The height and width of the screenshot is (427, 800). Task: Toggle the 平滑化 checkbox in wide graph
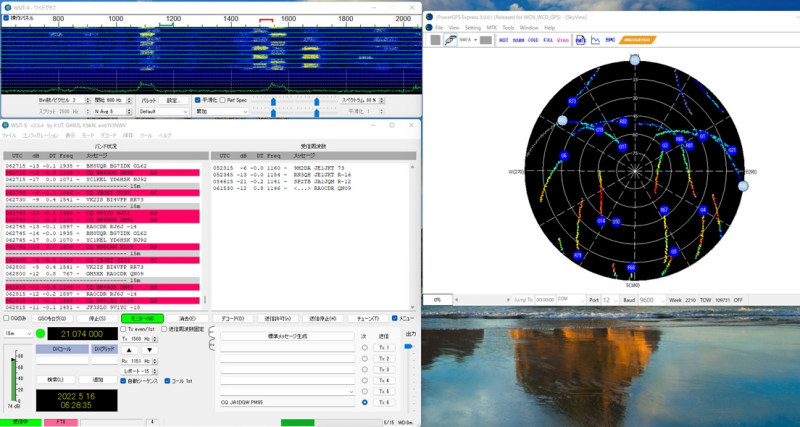point(197,101)
